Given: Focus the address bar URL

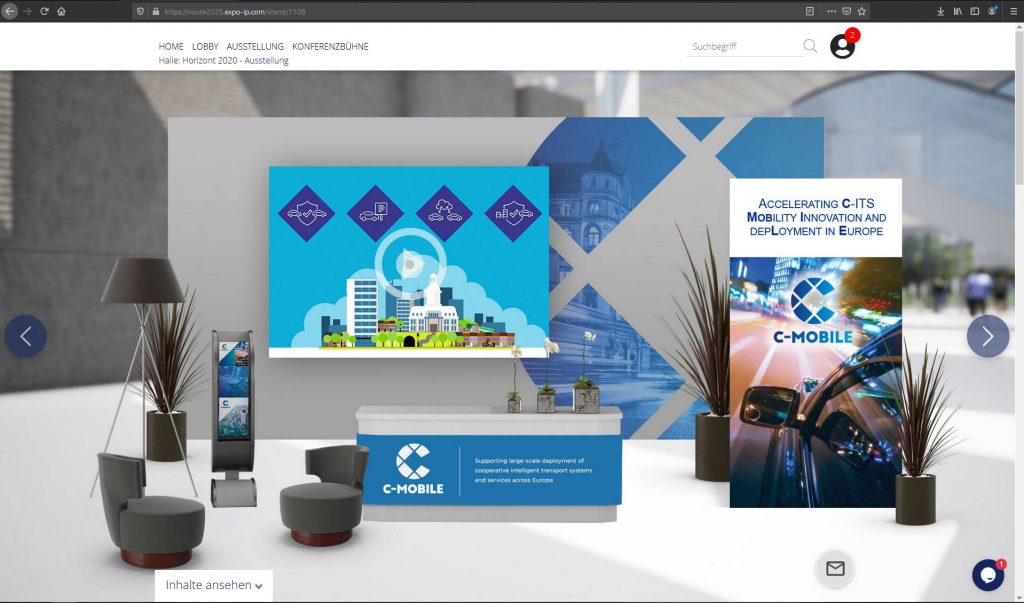Looking at the screenshot, I should pyautogui.click(x=234, y=11).
